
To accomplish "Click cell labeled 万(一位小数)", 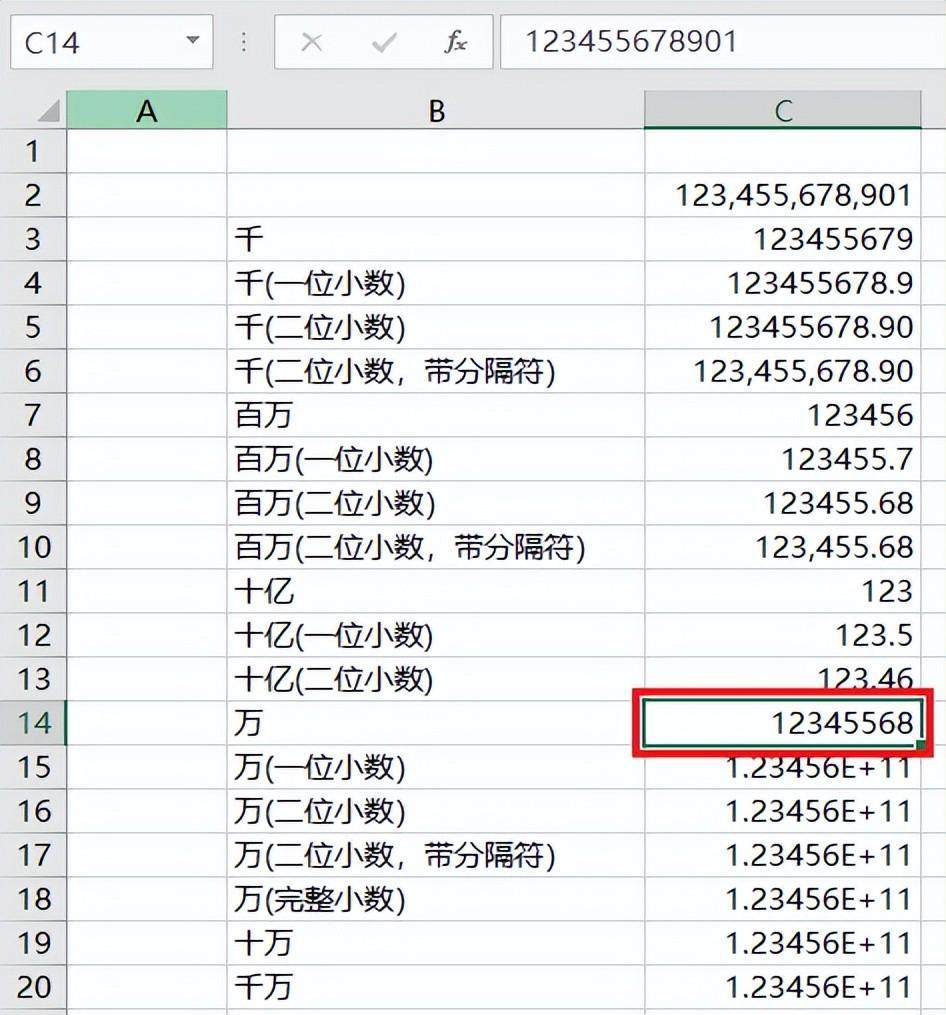I will pyautogui.click(x=436, y=767).
